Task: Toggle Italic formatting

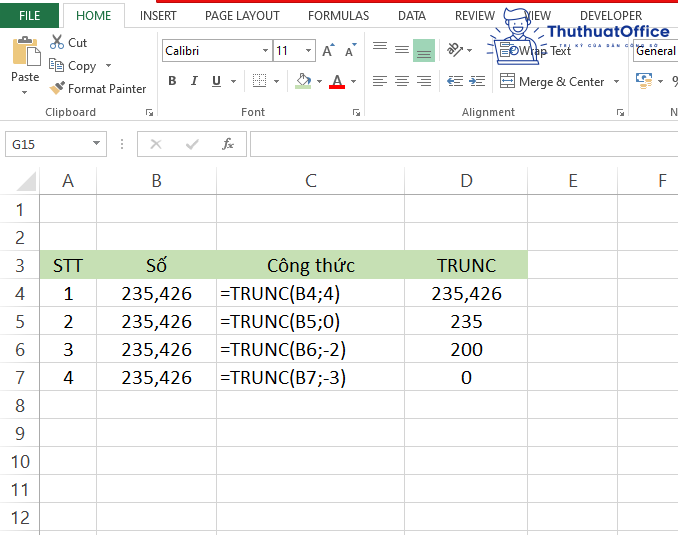Action: 194,81
